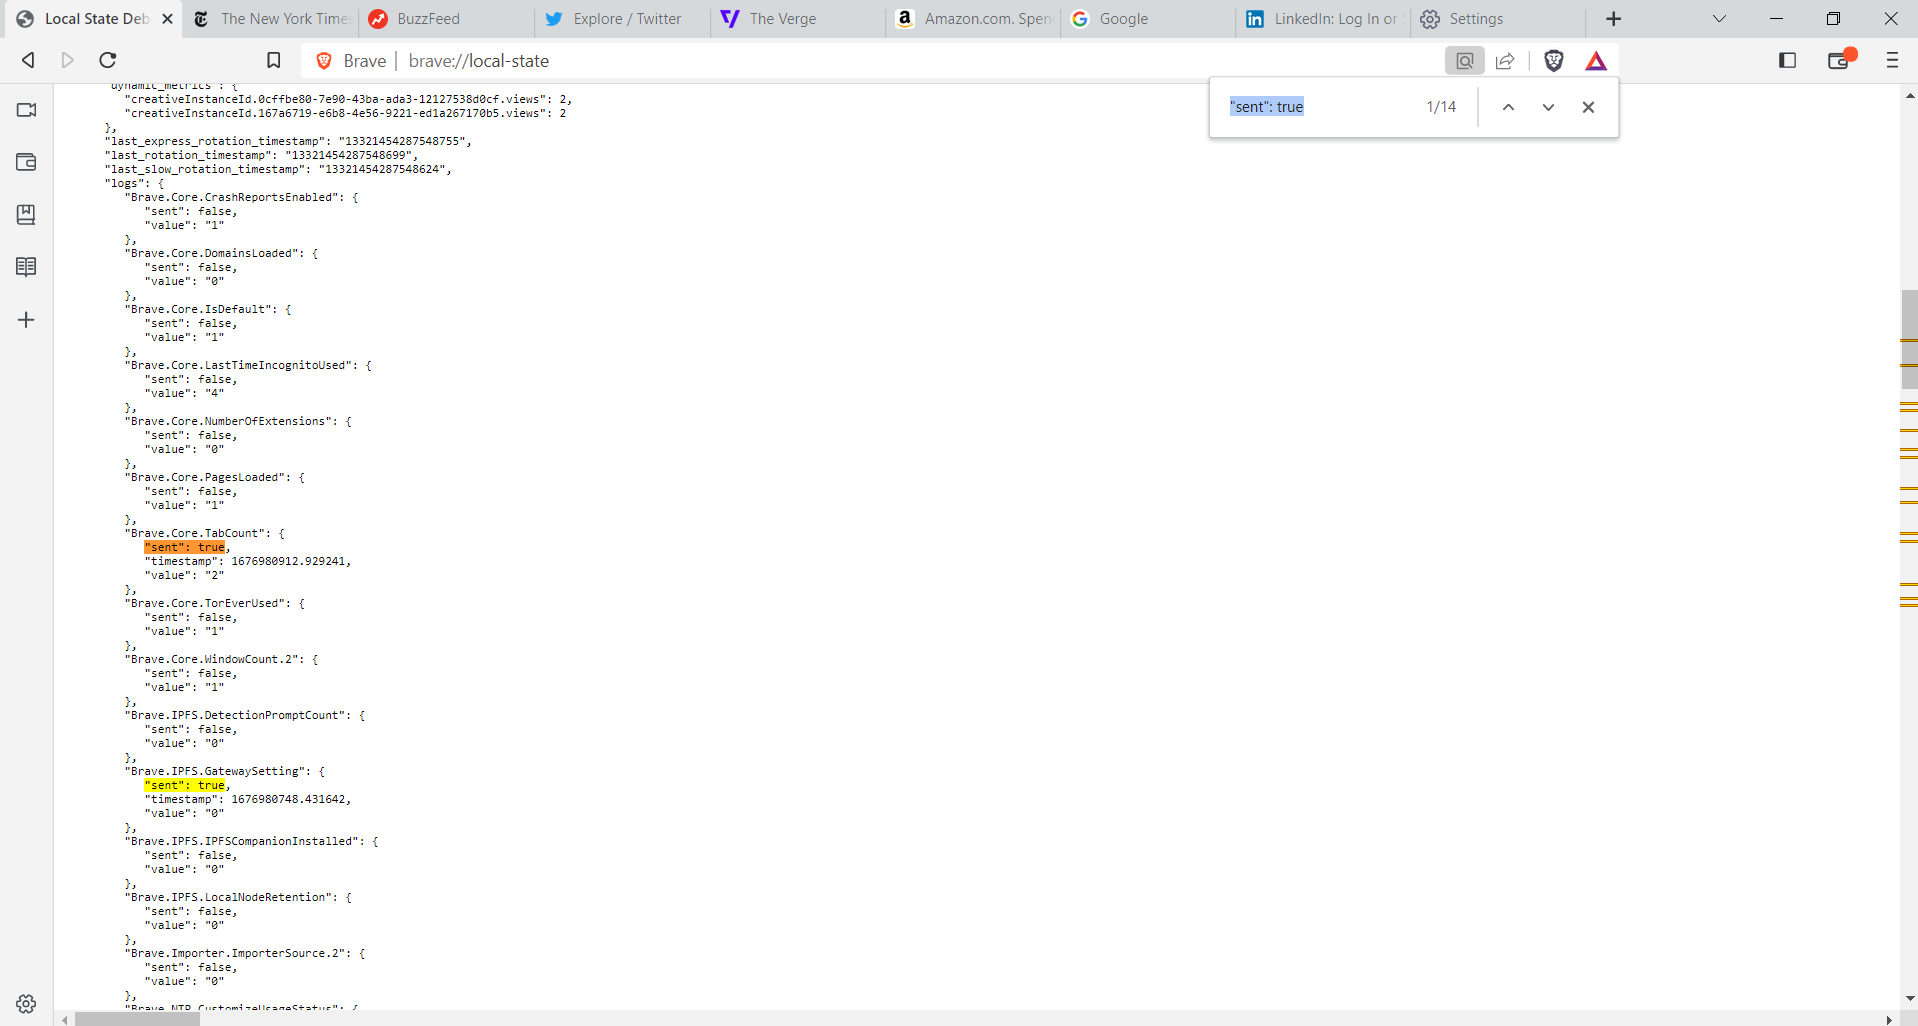Click the "Brave.Core.TorEverUsed" key text
This screenshot has height=1026, width=1918.
click(208, 603)
